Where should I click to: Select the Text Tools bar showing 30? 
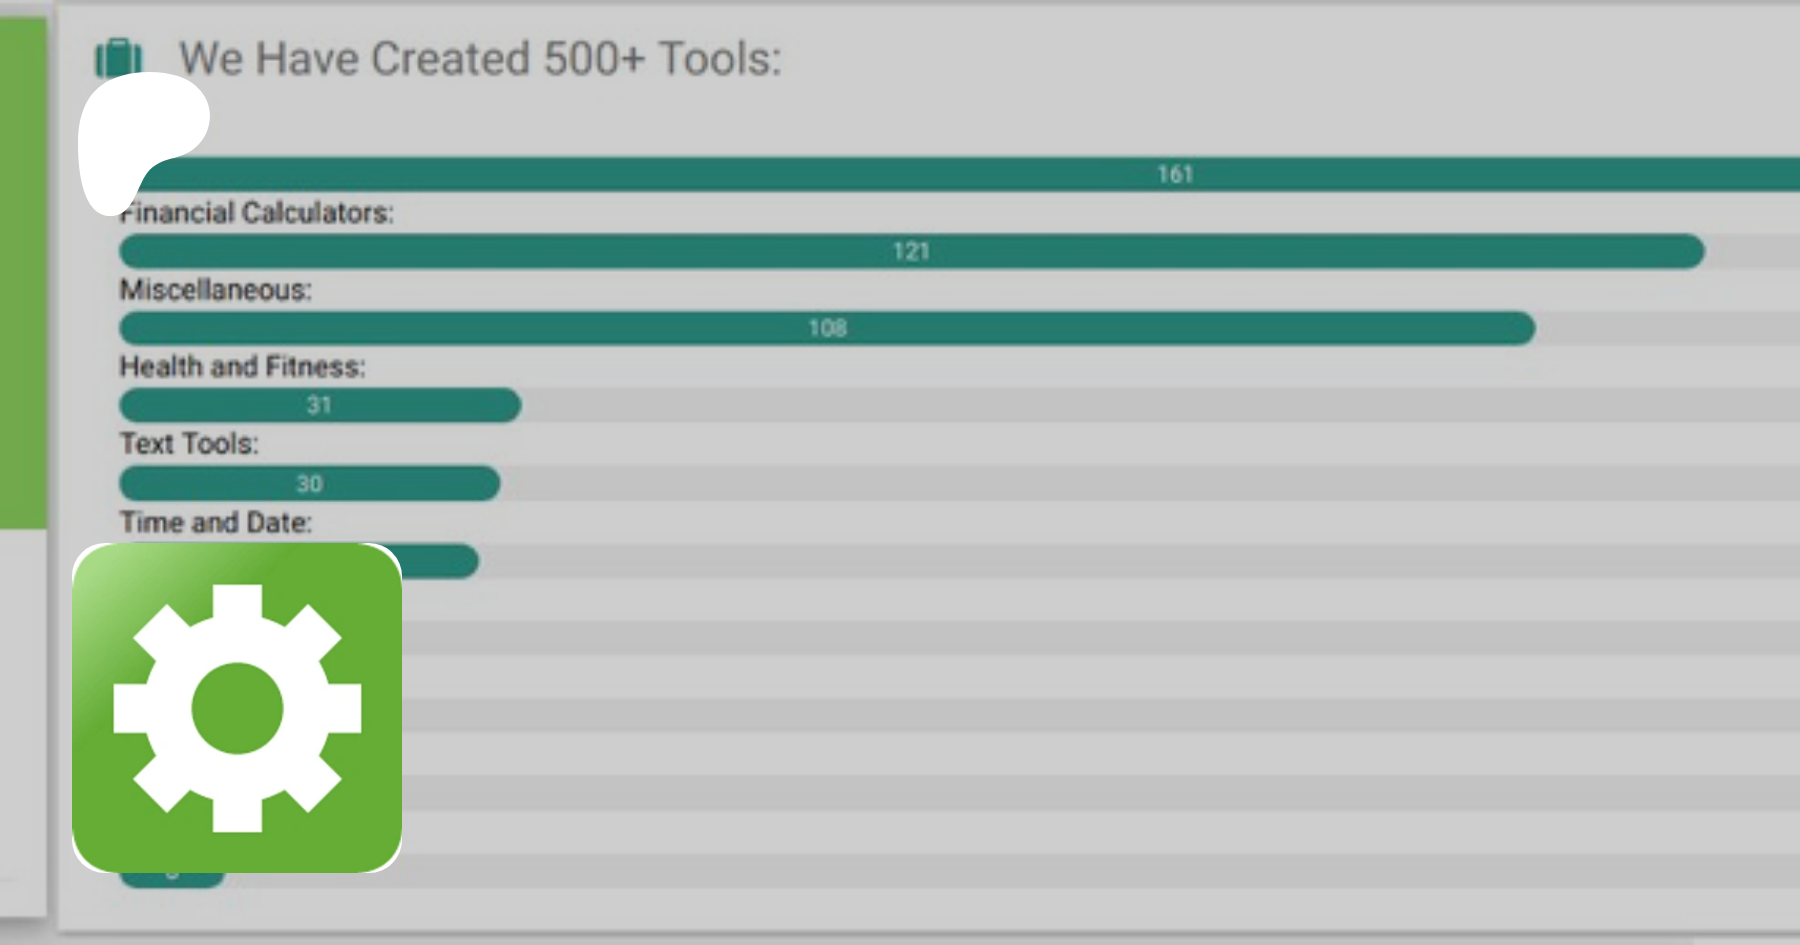click(309, 483)
